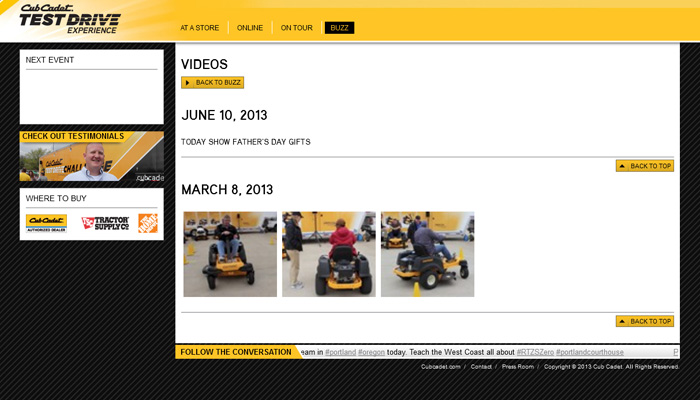
Task: Click the Cub Cadet Authorized Dealer logo
Action: click(46, 223)
